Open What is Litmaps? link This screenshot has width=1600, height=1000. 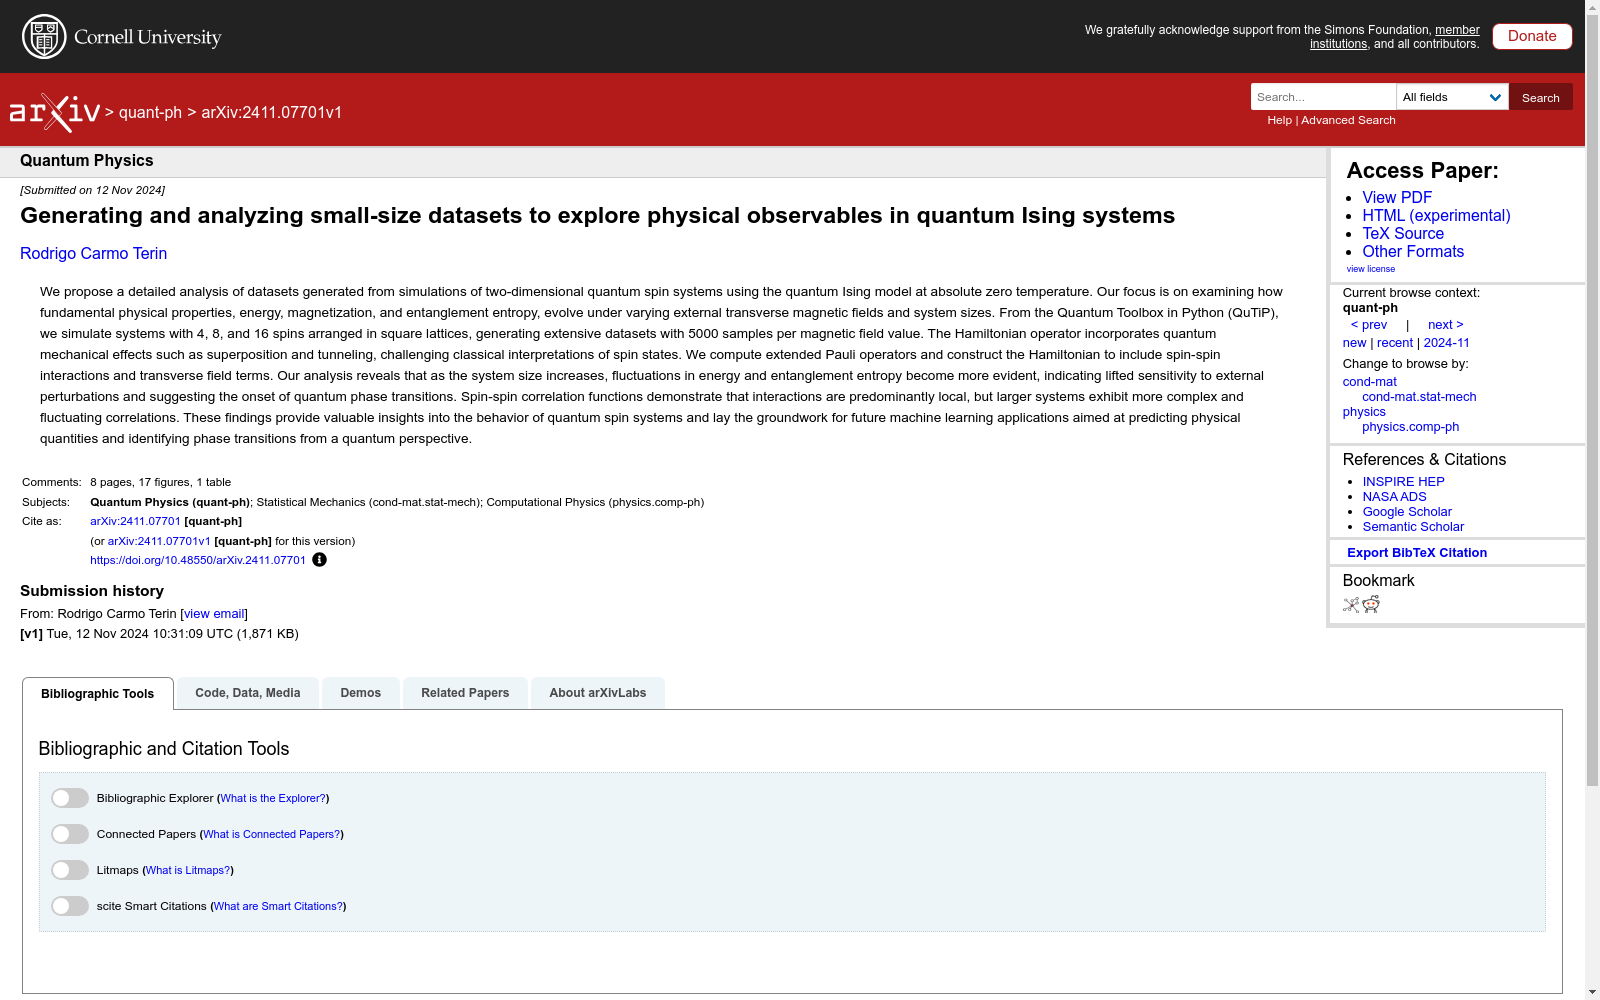coord(188,871)
